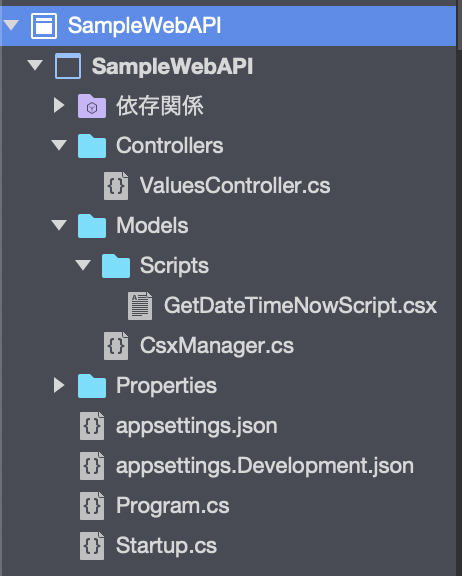Expand the 依存関係 dependencies node

coord(59,105)
